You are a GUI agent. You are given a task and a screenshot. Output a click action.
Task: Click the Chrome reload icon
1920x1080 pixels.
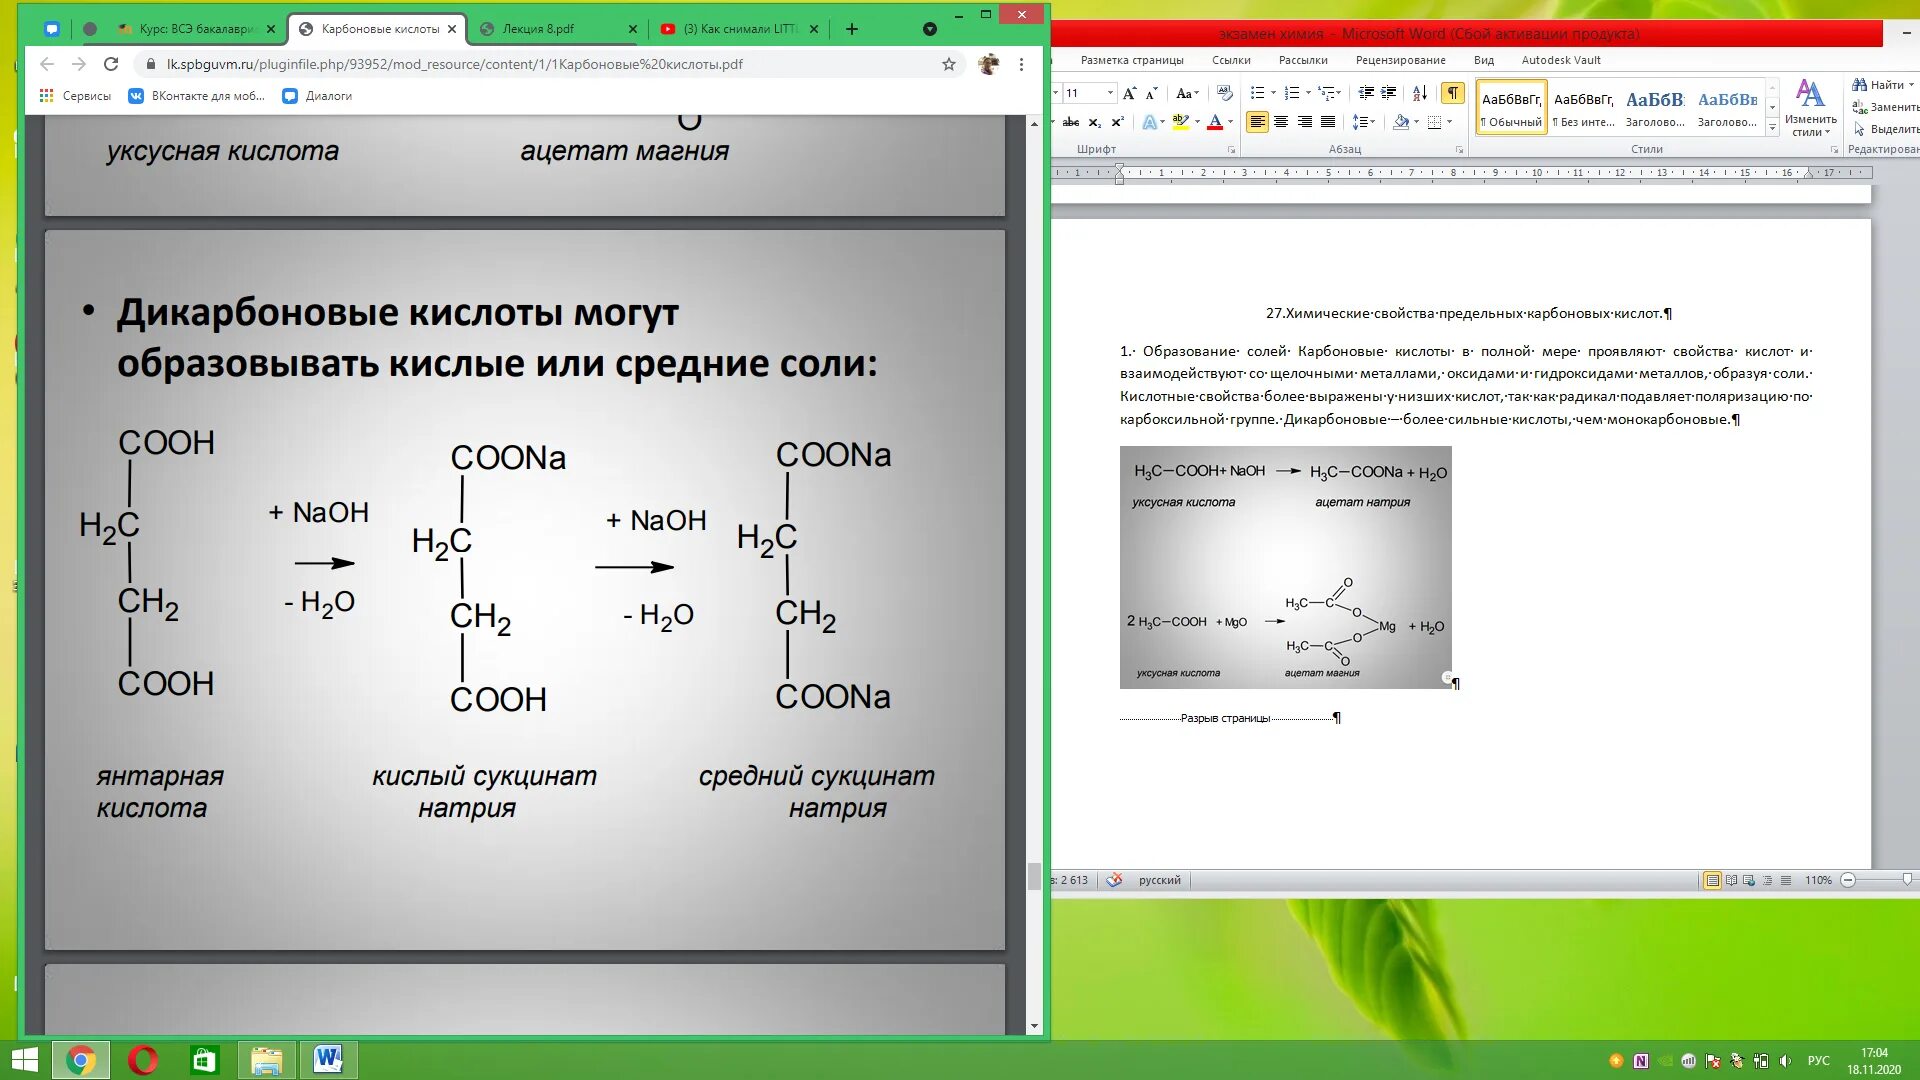[111, 64]
